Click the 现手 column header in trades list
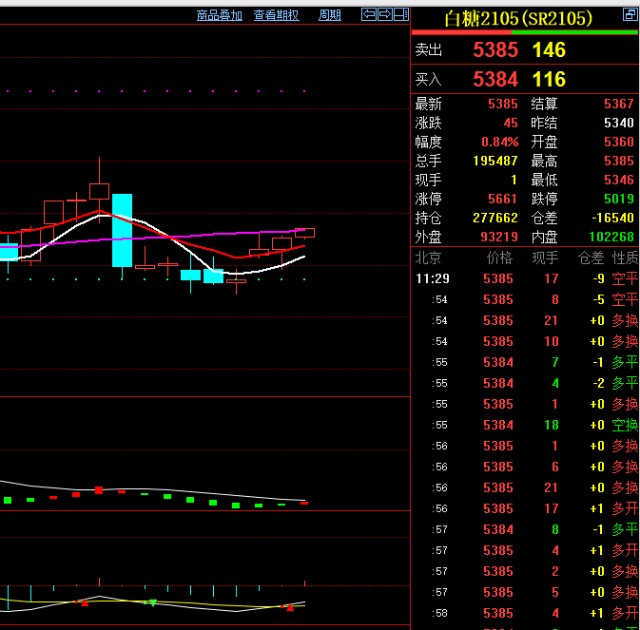 coord(545,258)
